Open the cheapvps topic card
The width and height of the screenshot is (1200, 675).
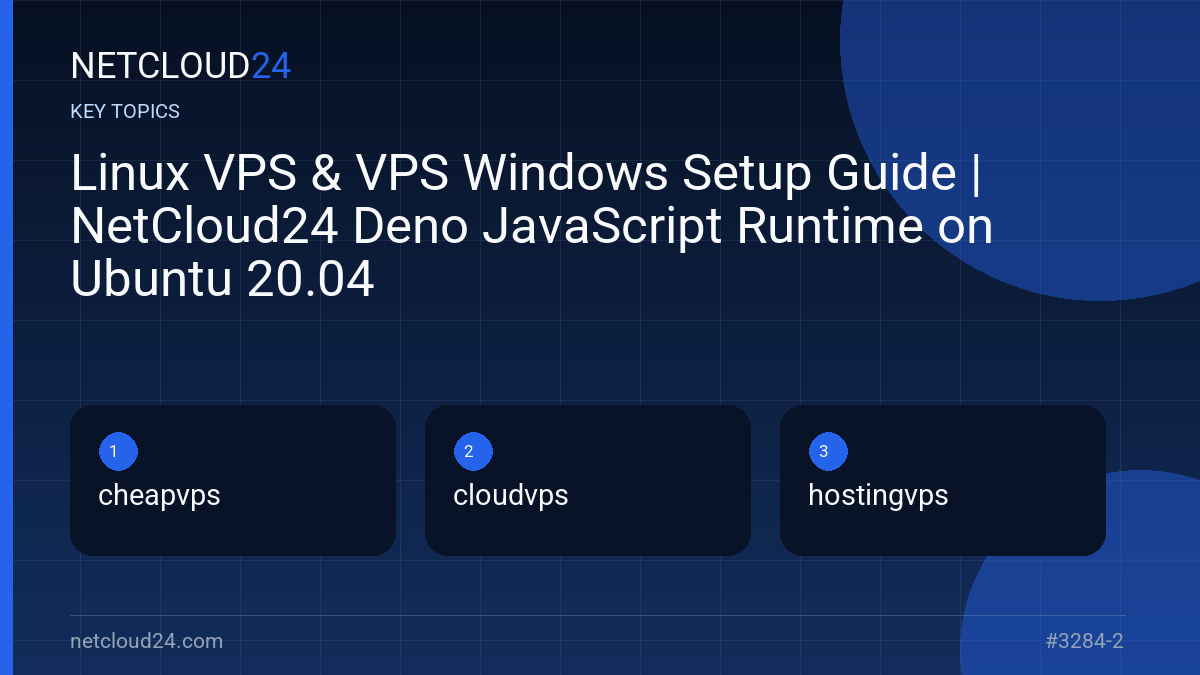tap(233, 480)
